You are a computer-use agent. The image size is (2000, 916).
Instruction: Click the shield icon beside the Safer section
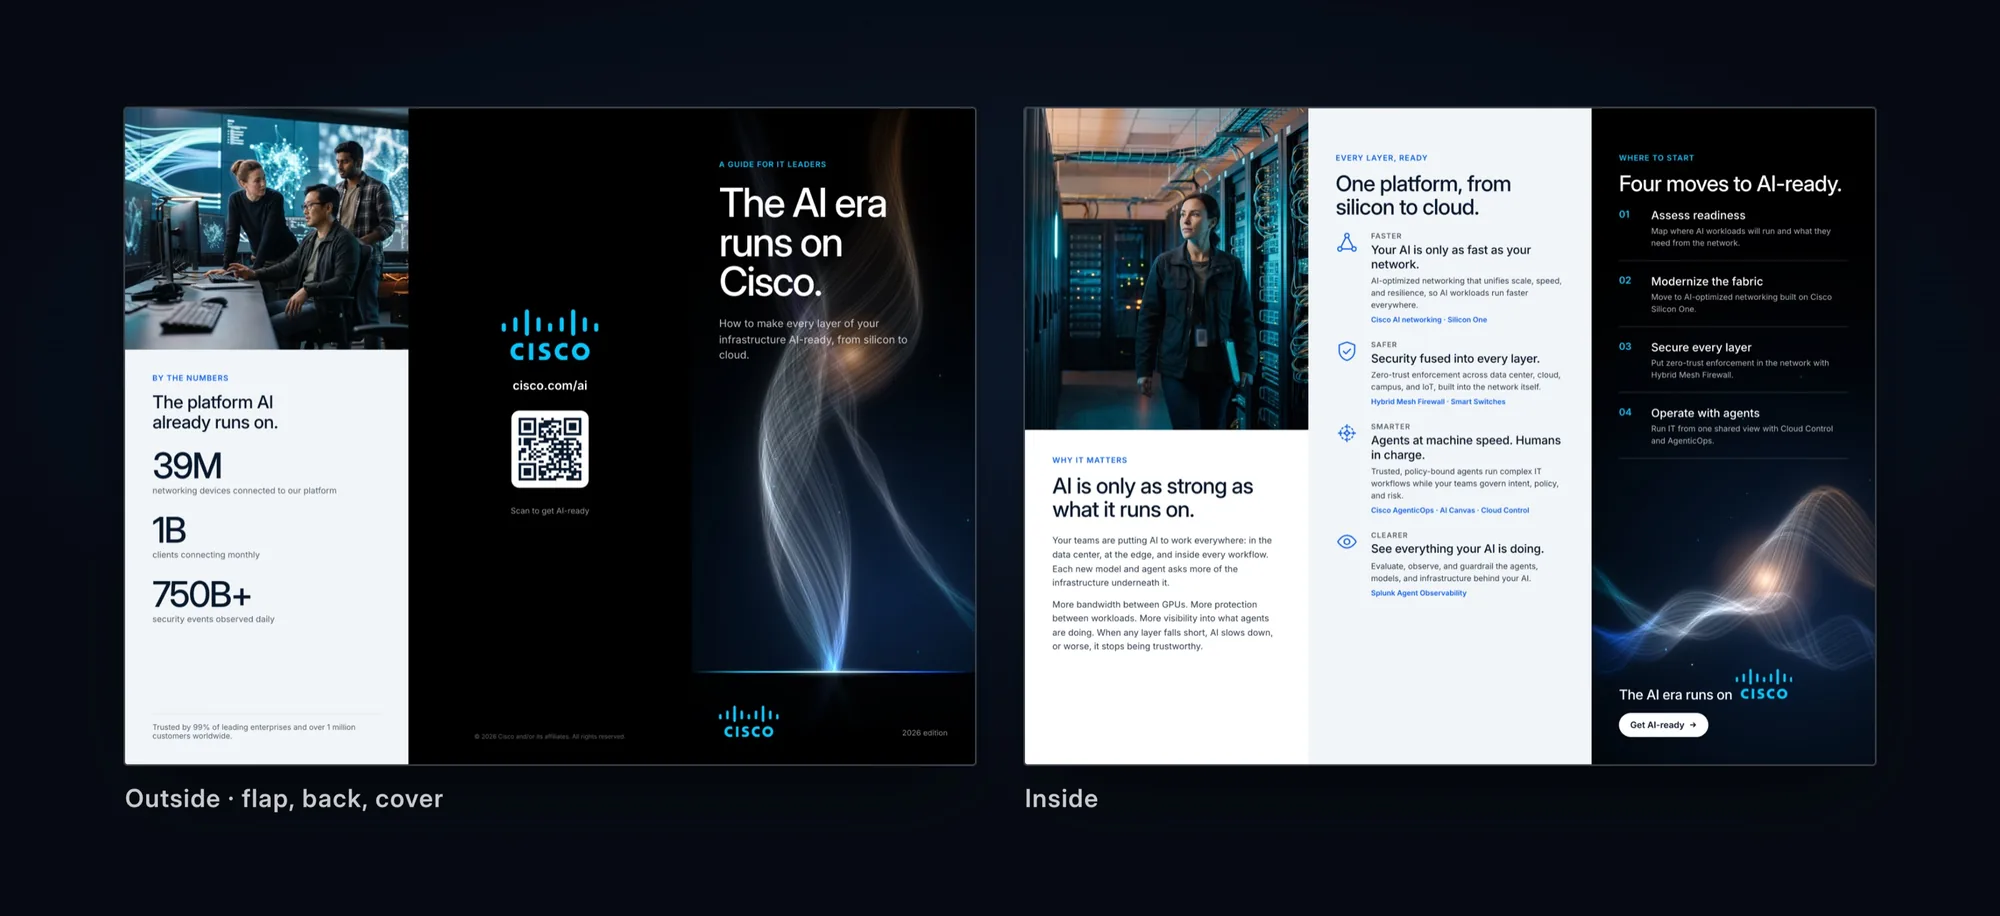[1347, 351]
